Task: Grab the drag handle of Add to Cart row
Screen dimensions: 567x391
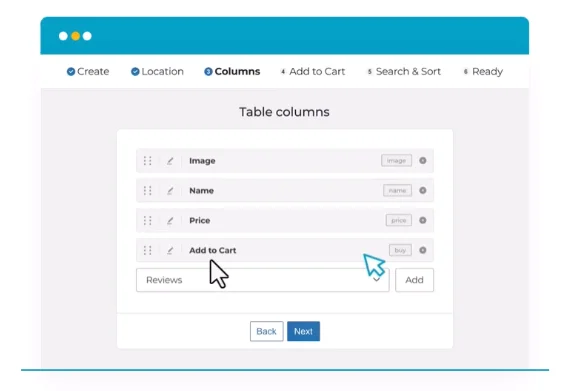Action: (x=148, y=250)
